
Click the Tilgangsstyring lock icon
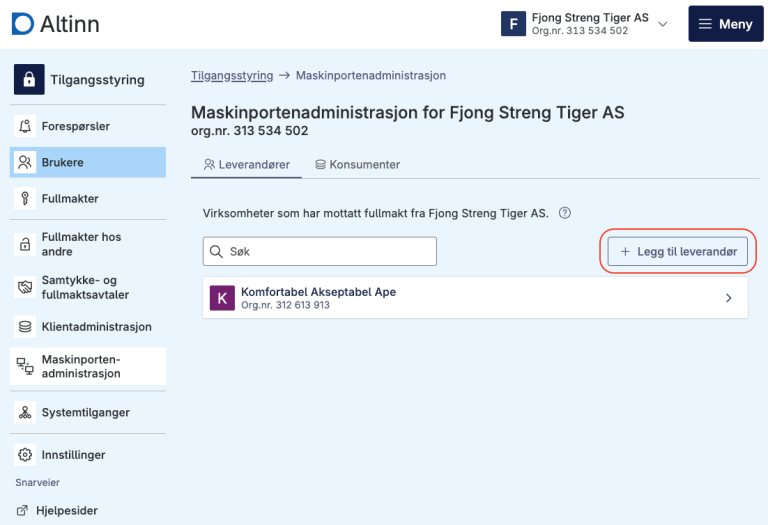tap(29, 79)
